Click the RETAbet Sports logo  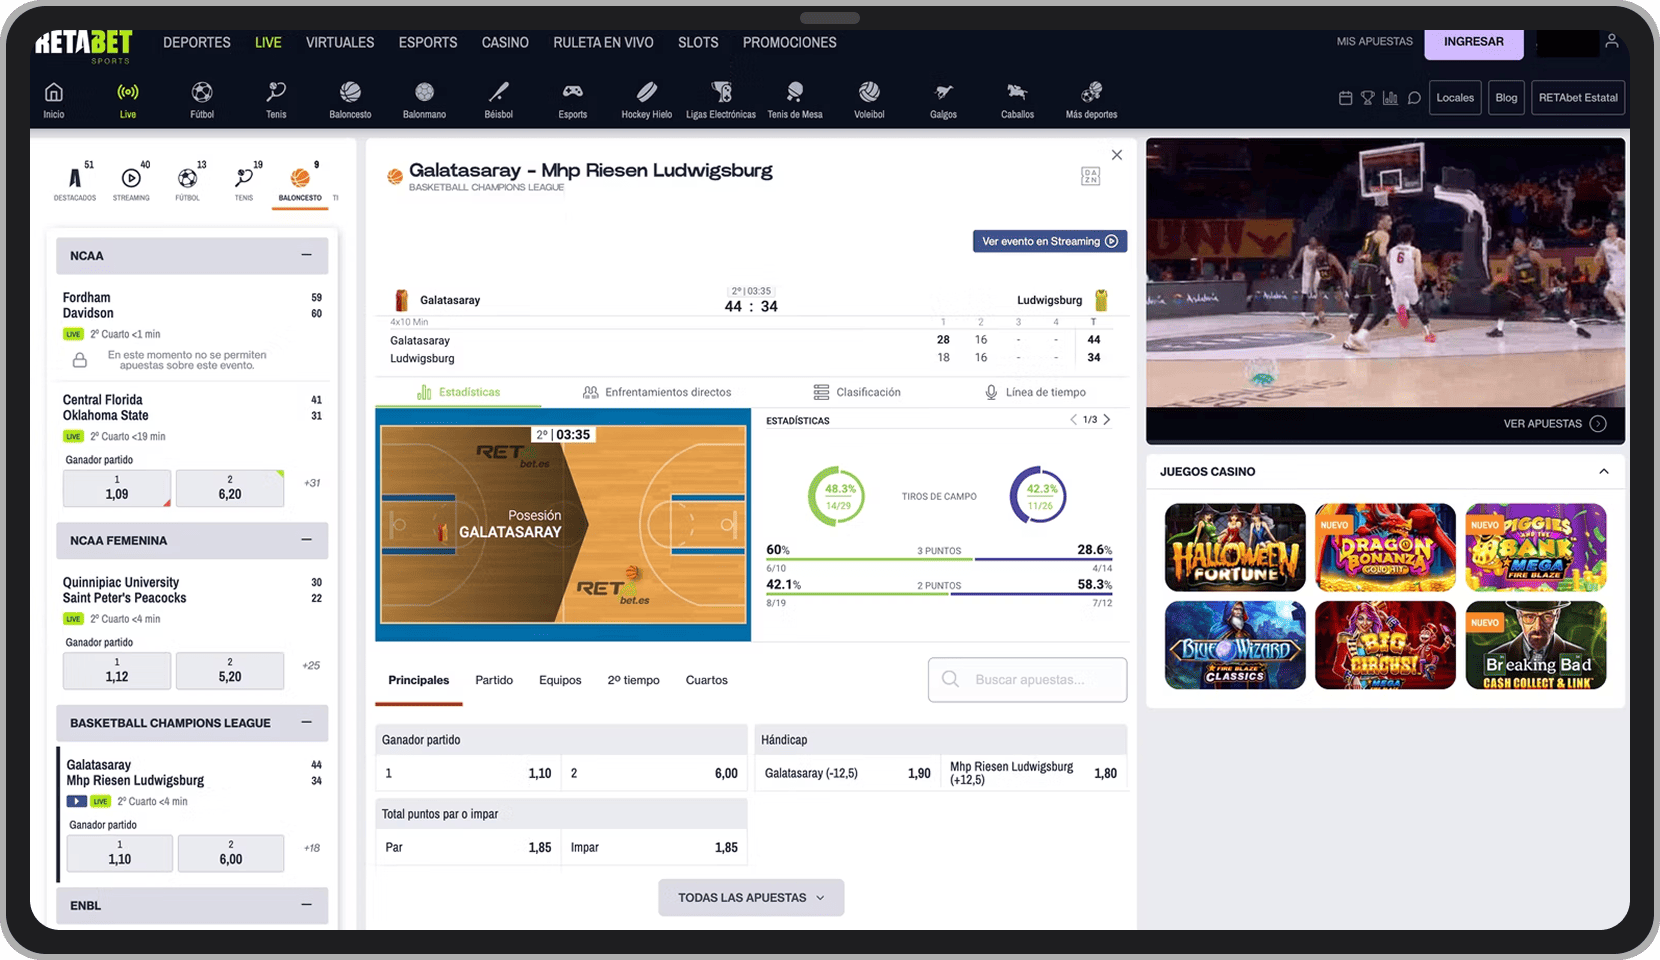point(84,45)
